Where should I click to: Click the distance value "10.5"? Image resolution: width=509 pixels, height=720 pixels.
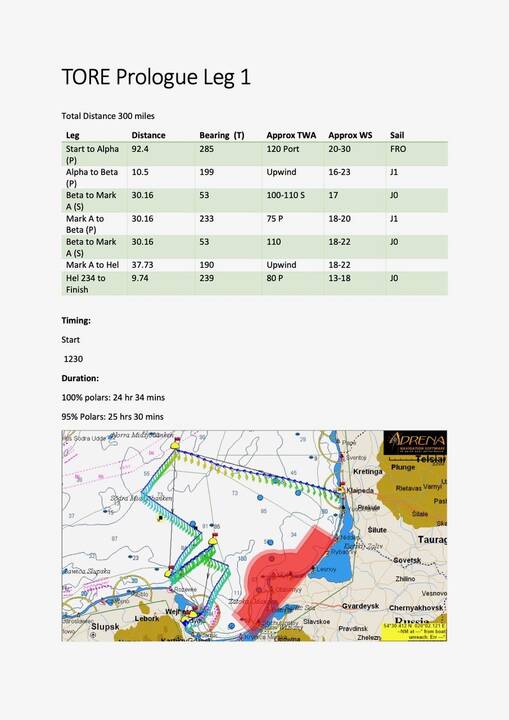pyautogui.click(x=140, y=172)
